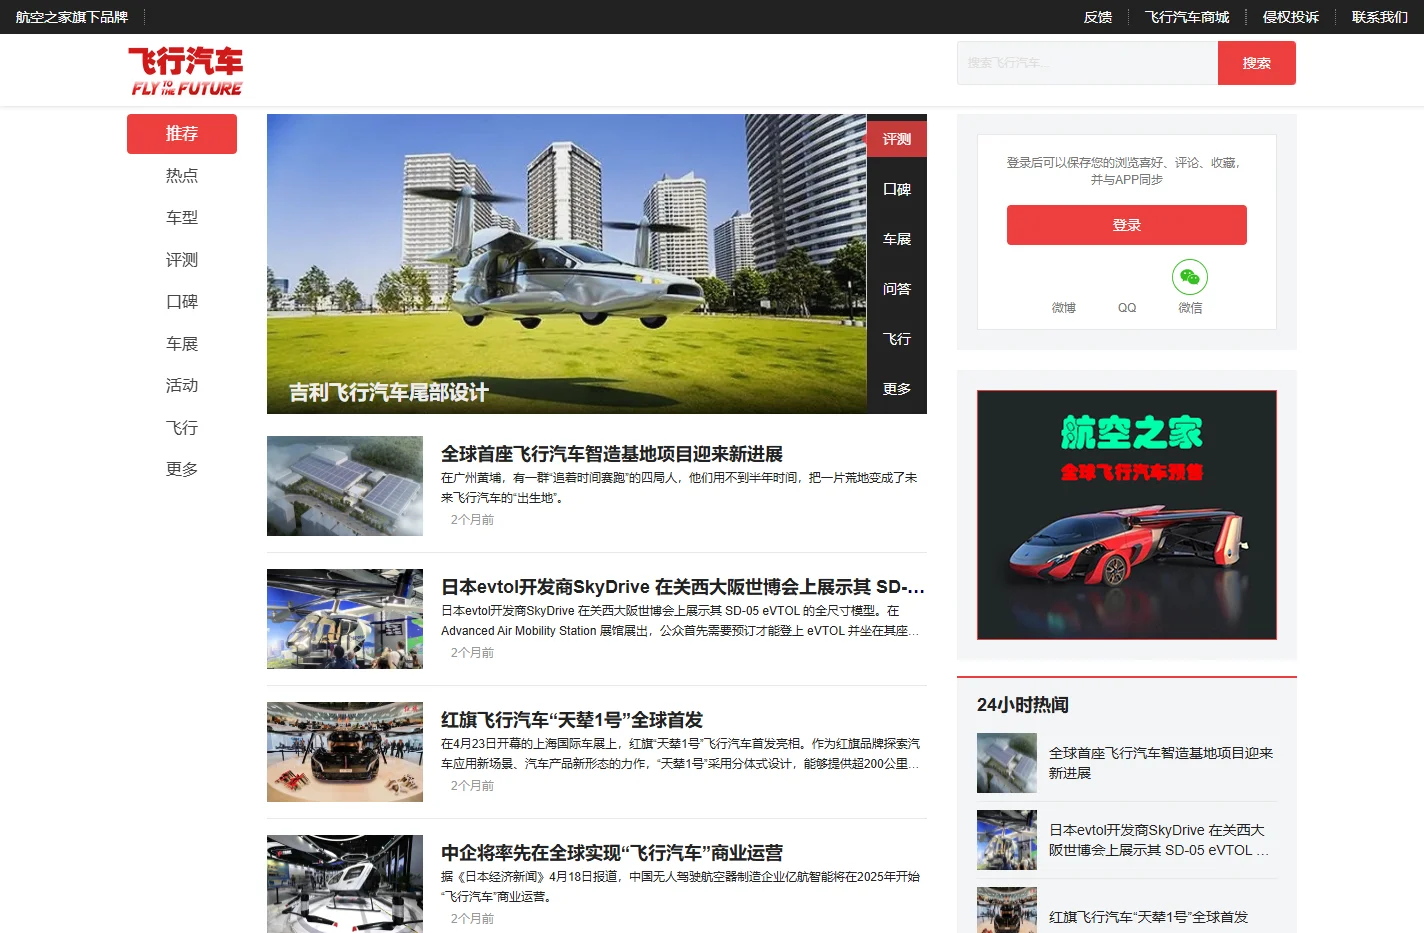Click the red 登录 button

click(1126, 225)
